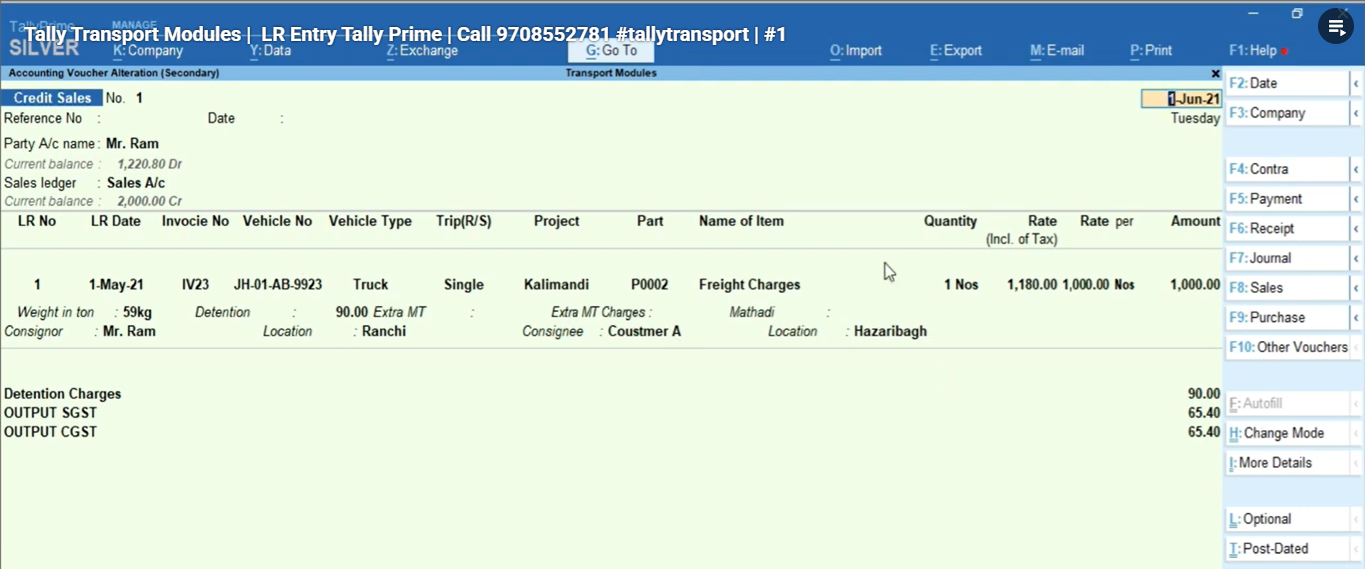The width and height of the screenshot is (1365, 569).
Task: Open the O: Import menu
Action: click(856, 50)
